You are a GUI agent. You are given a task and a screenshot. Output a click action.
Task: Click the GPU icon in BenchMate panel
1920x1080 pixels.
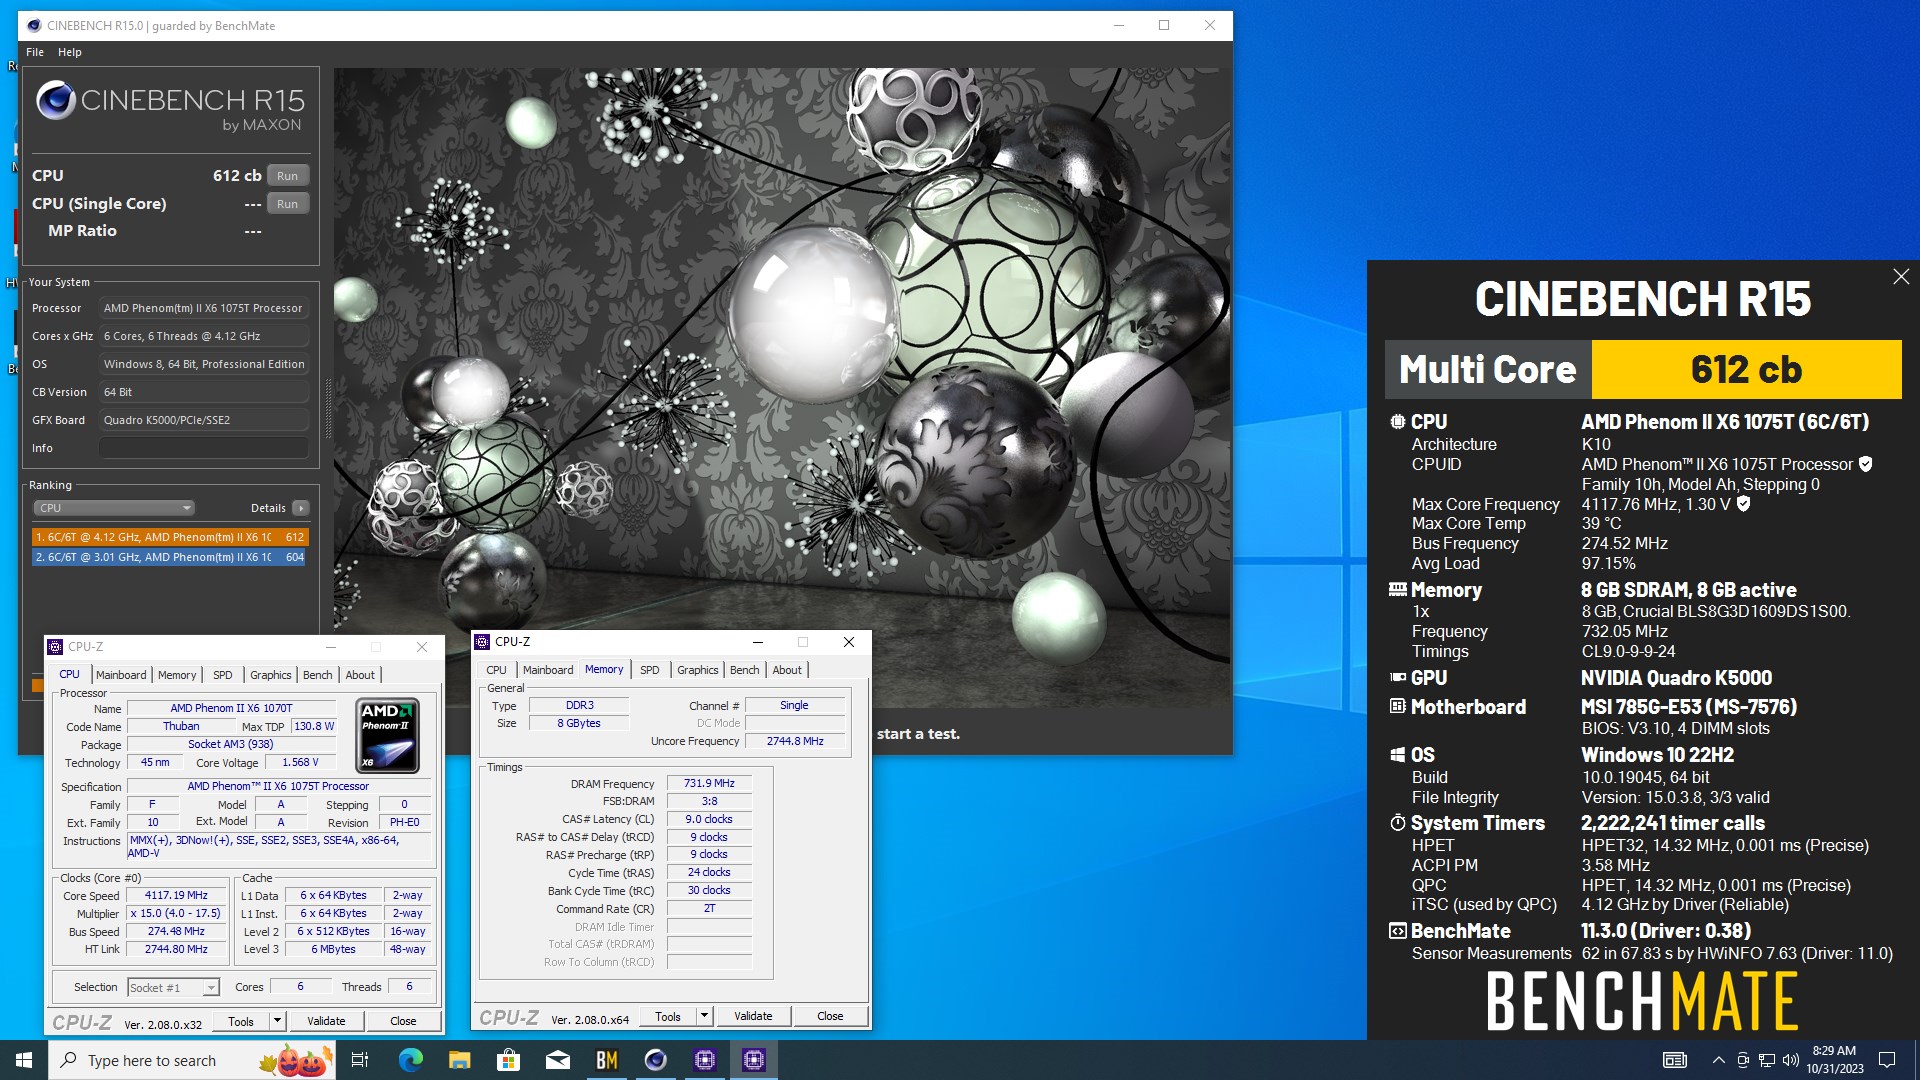click(1397, 678)
